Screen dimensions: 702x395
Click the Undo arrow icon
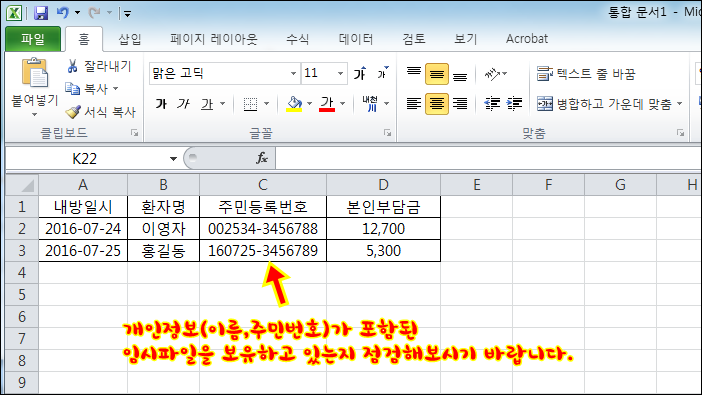63,13
